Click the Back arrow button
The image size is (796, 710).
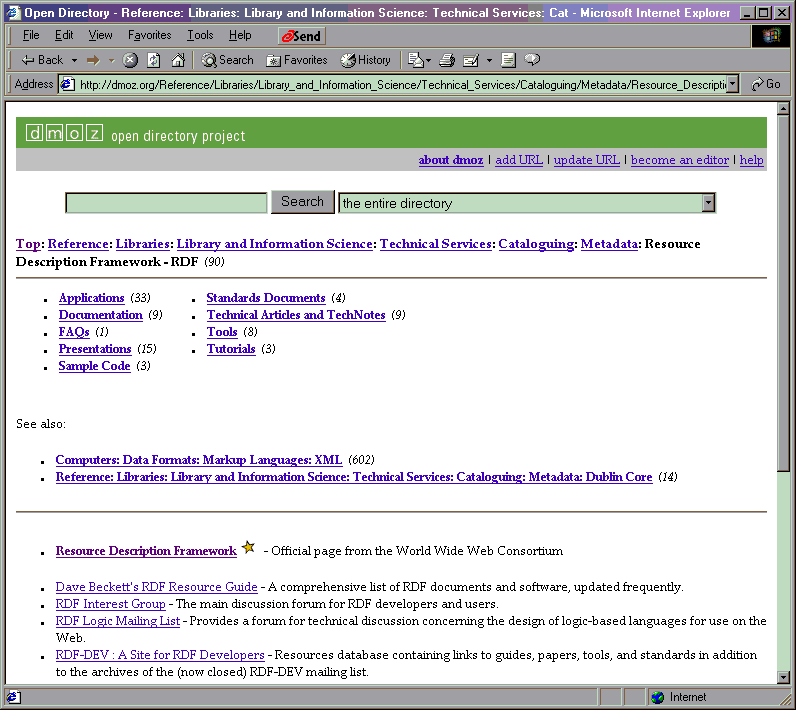42,60
